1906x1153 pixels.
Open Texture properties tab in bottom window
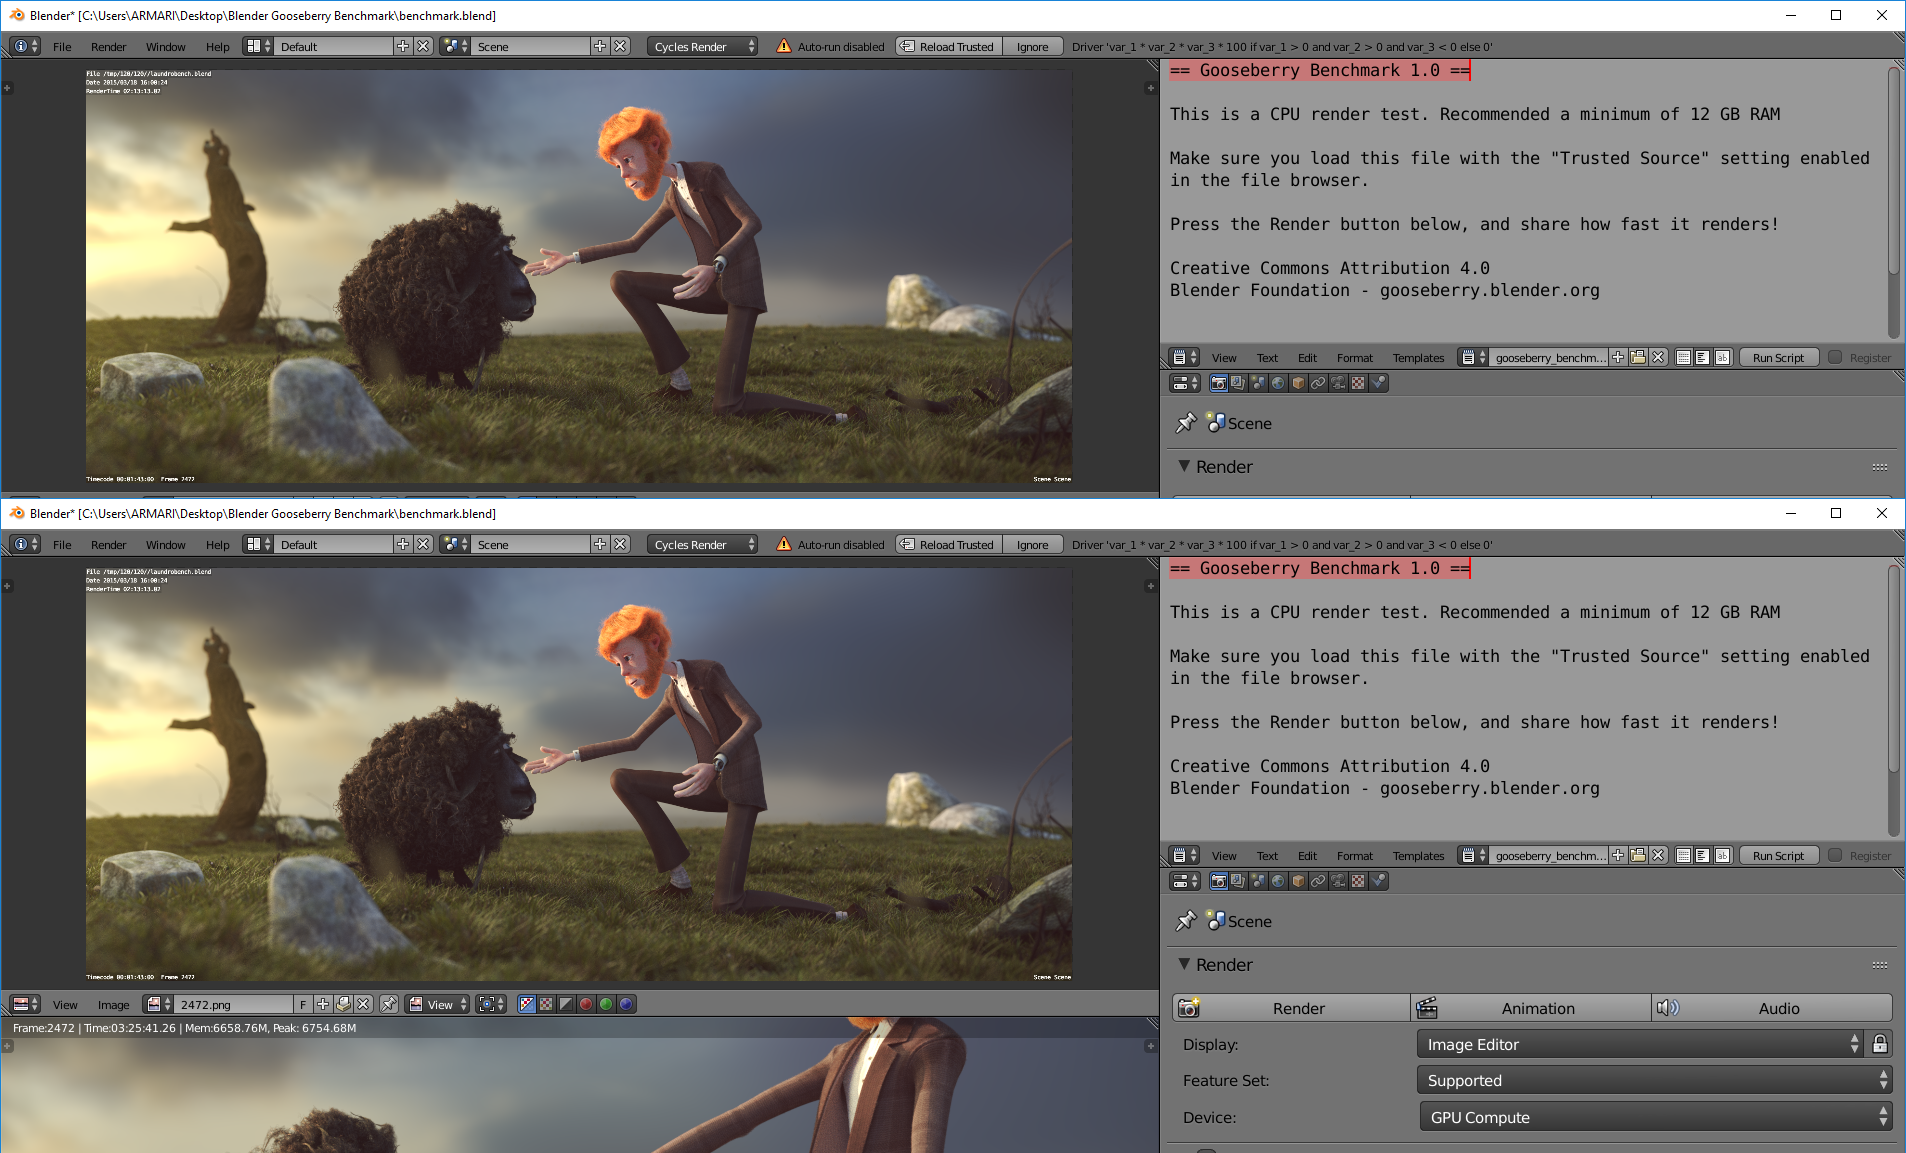(1358, 881)
